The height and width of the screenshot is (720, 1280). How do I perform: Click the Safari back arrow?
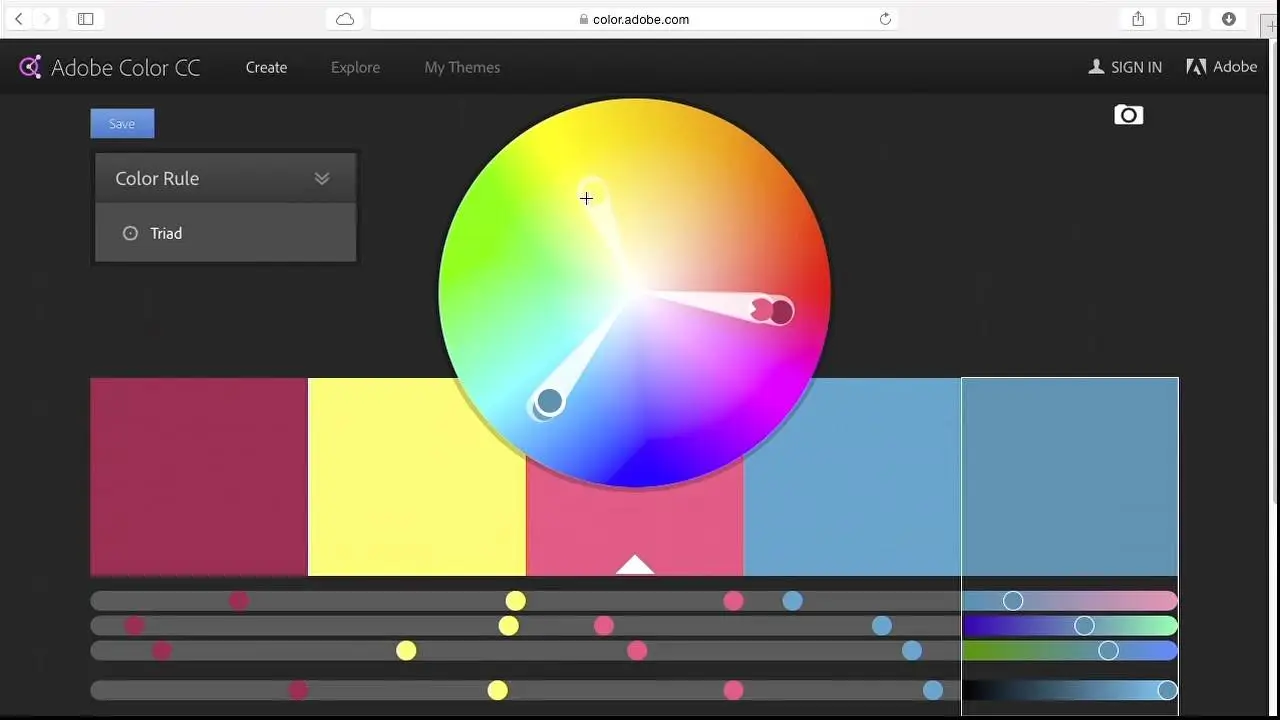click(x=19, y=19)
